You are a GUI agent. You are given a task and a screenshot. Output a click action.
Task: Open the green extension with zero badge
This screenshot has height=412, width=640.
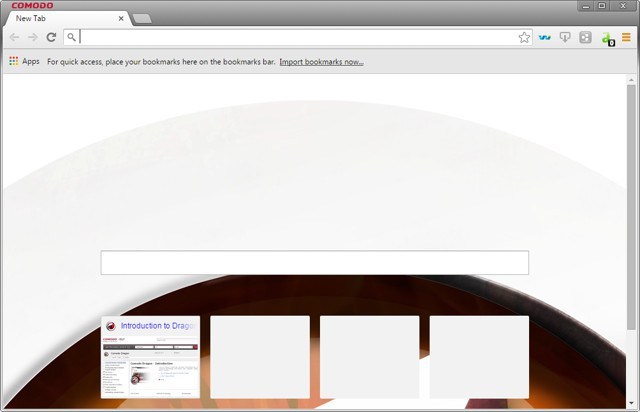(x=608, y=39)
